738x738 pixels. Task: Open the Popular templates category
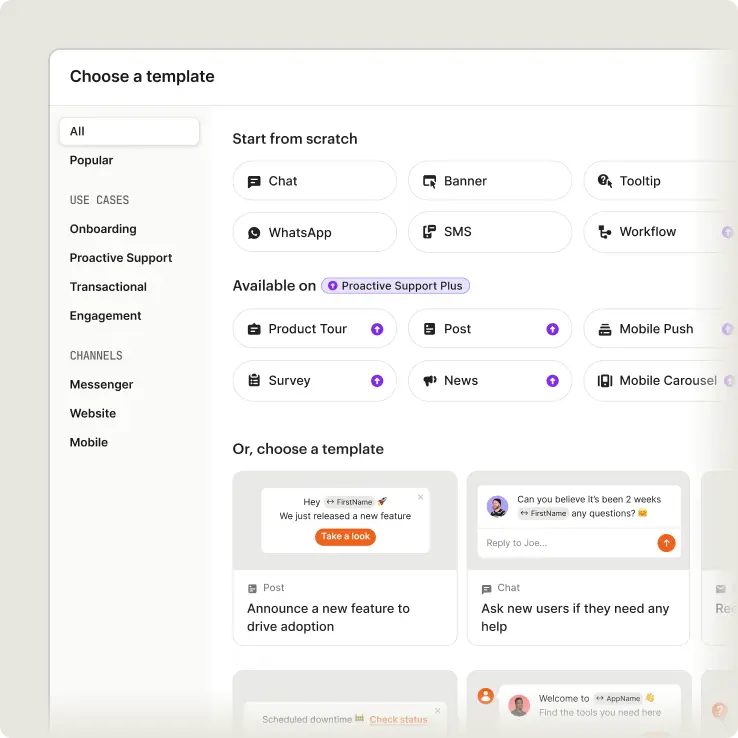[91, 160]
